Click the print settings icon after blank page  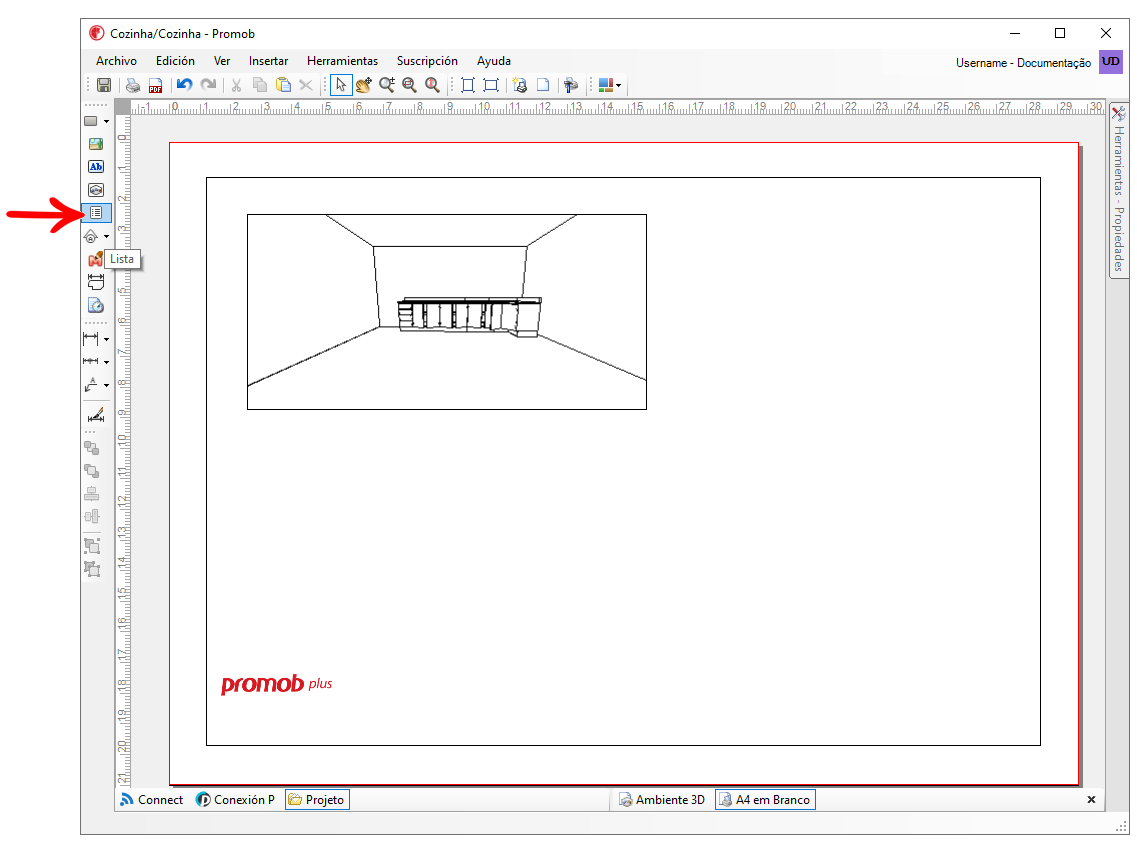(571, 85)
